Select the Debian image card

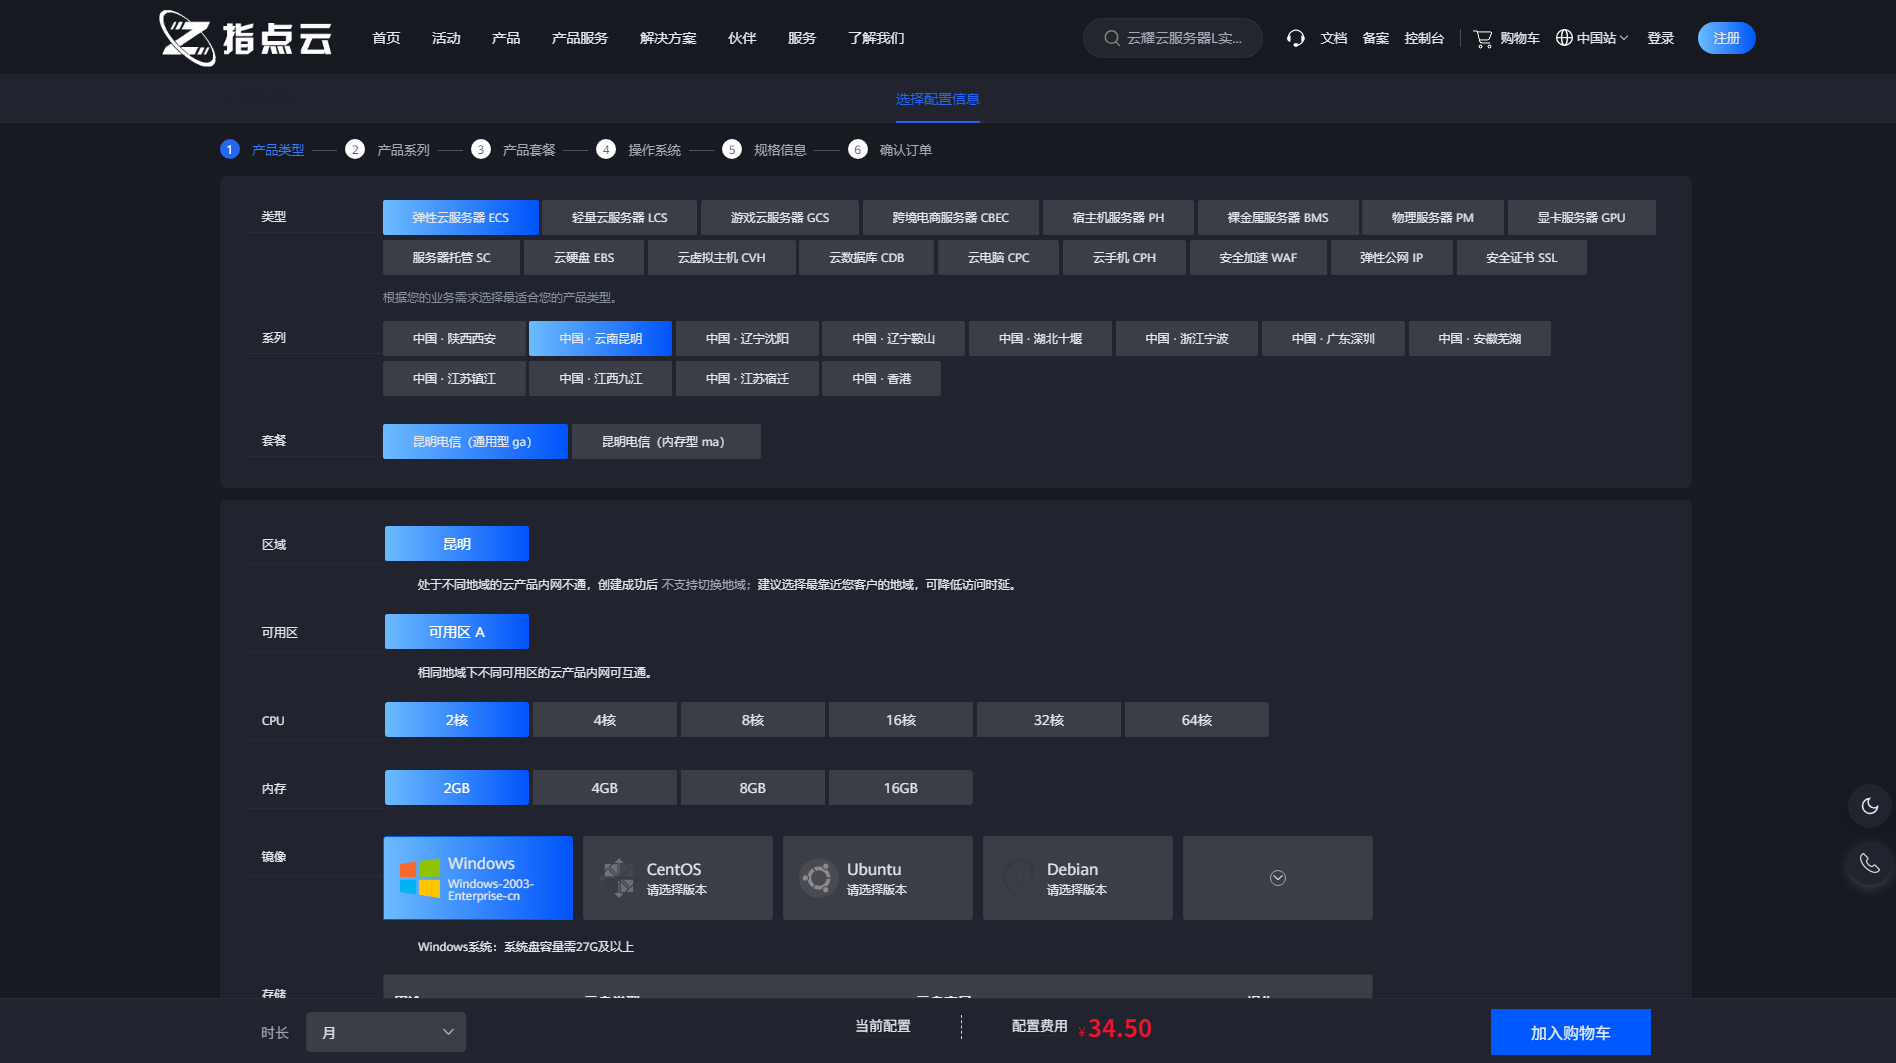(1078, 878)
